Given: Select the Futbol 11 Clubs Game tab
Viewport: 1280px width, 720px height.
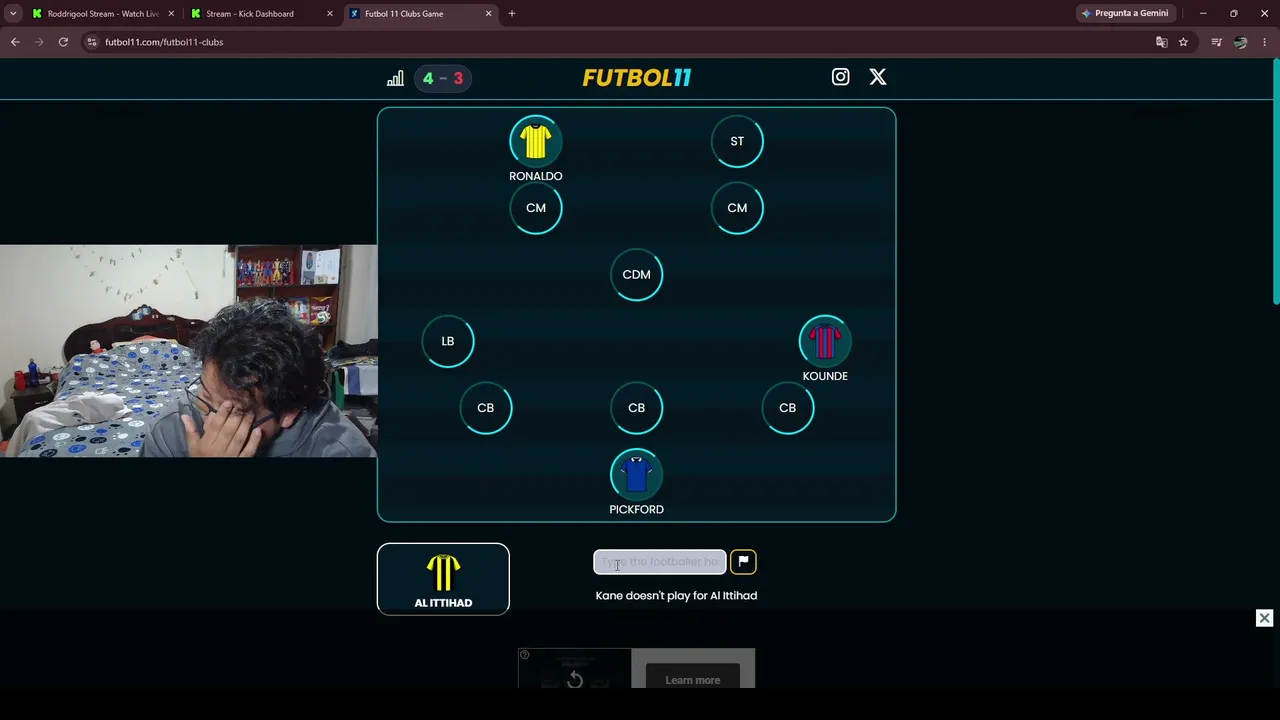Looking at the screenshot, I should click(420, 14).
